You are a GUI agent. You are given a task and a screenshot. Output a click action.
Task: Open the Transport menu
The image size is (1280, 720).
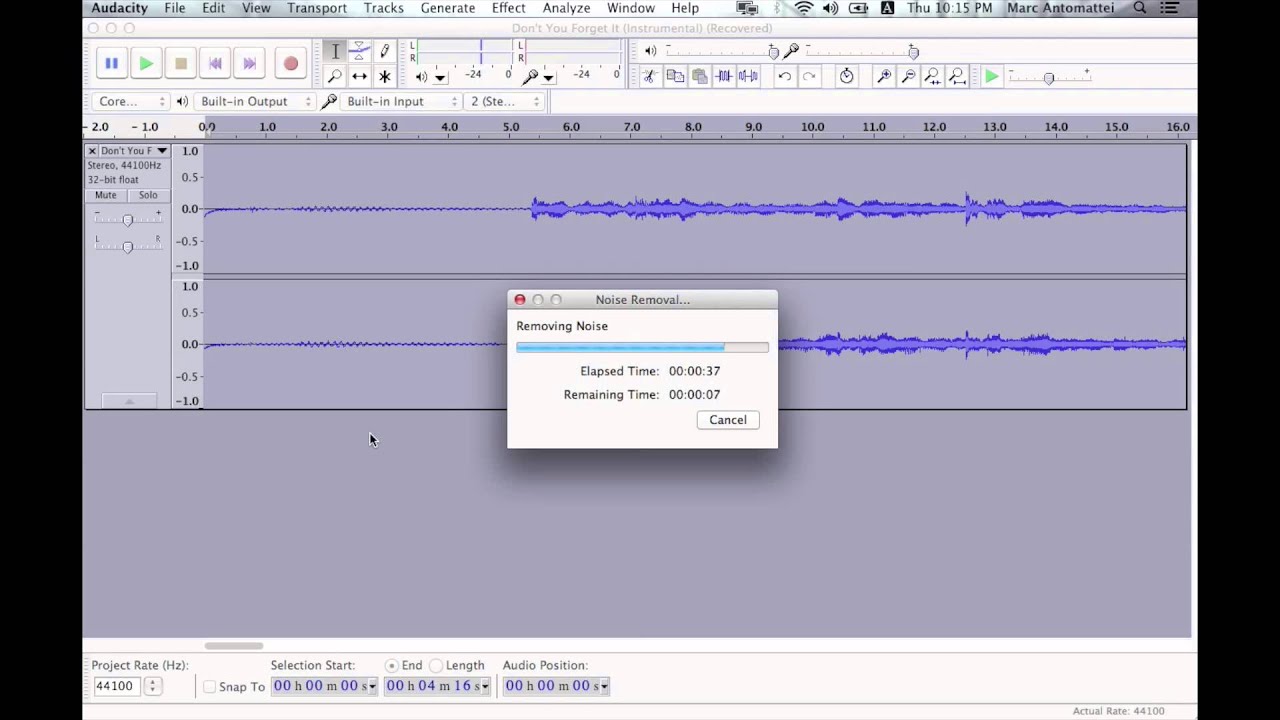(317, 8)
